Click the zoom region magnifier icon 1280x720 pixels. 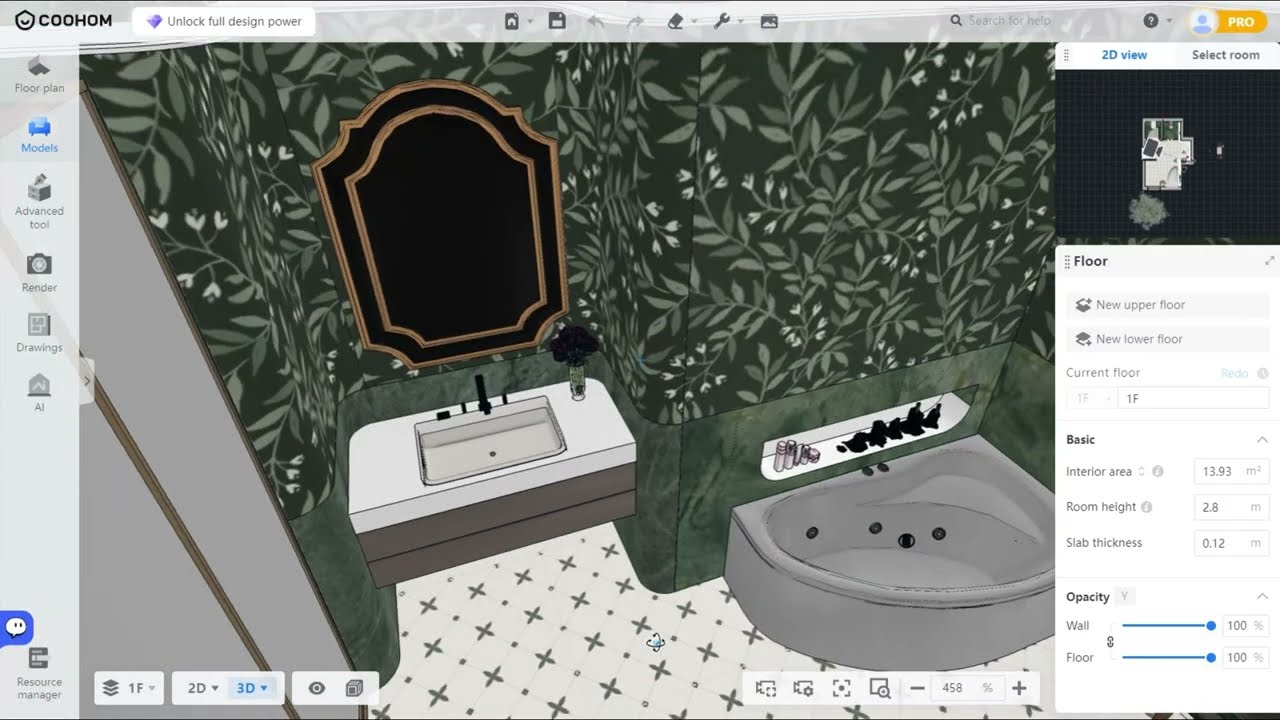tap(879, 688)
